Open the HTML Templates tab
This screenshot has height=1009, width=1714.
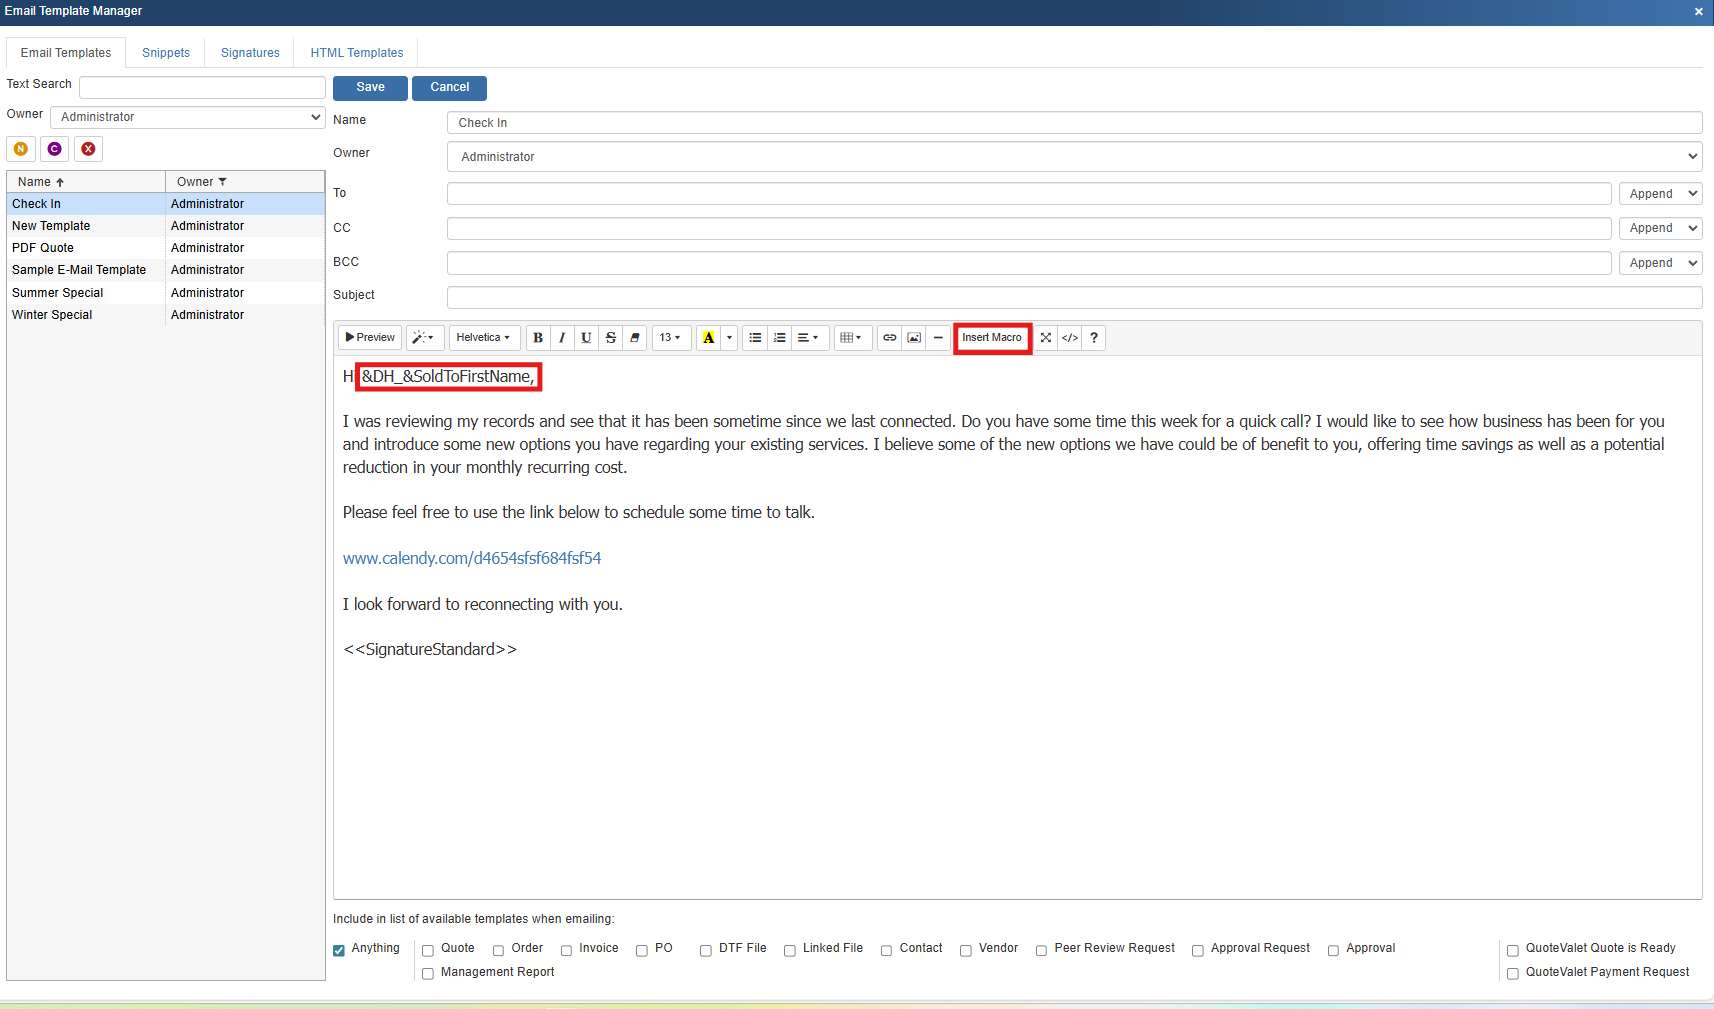[x=357, y=53]
